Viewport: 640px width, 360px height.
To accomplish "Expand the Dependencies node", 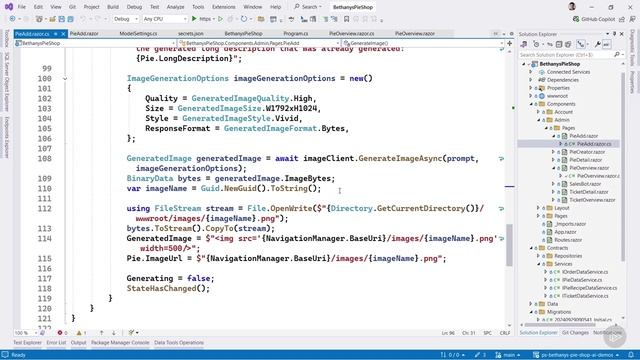I will tap(531, 80).
